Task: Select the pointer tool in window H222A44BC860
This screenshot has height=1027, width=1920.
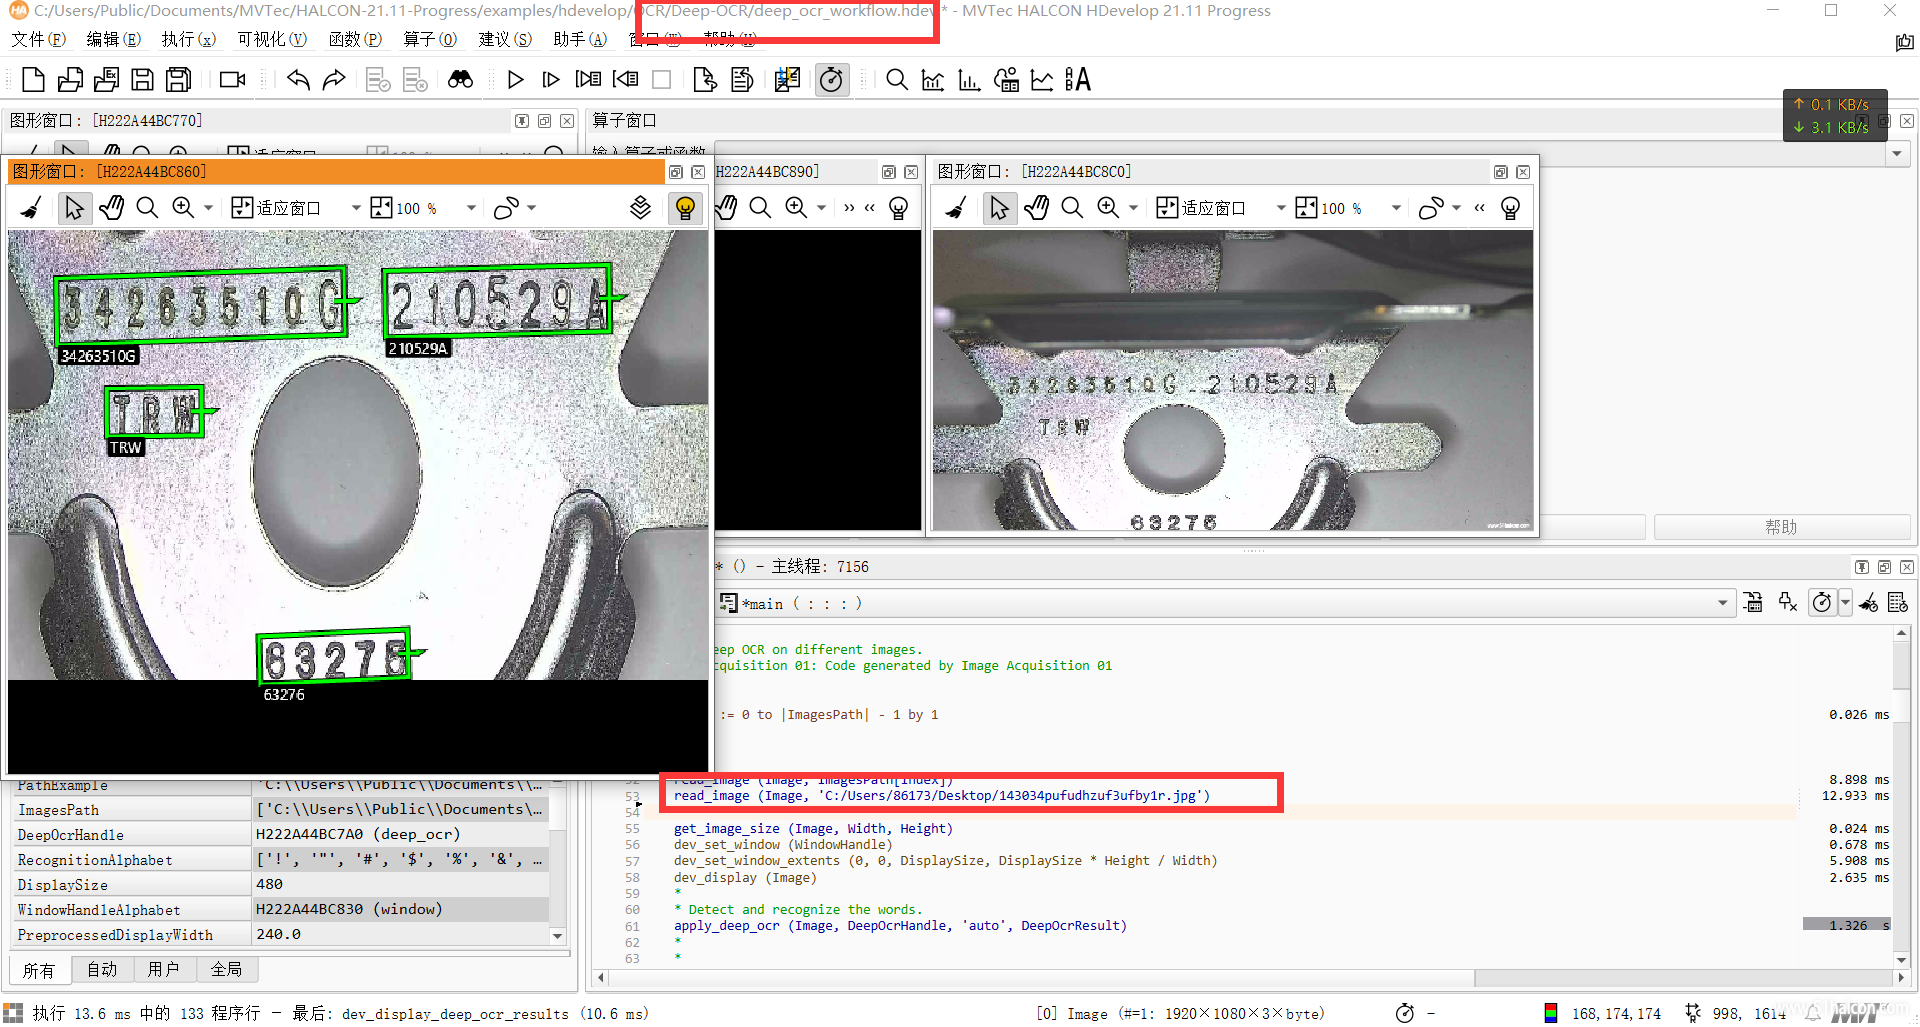Action: [74, 208]
